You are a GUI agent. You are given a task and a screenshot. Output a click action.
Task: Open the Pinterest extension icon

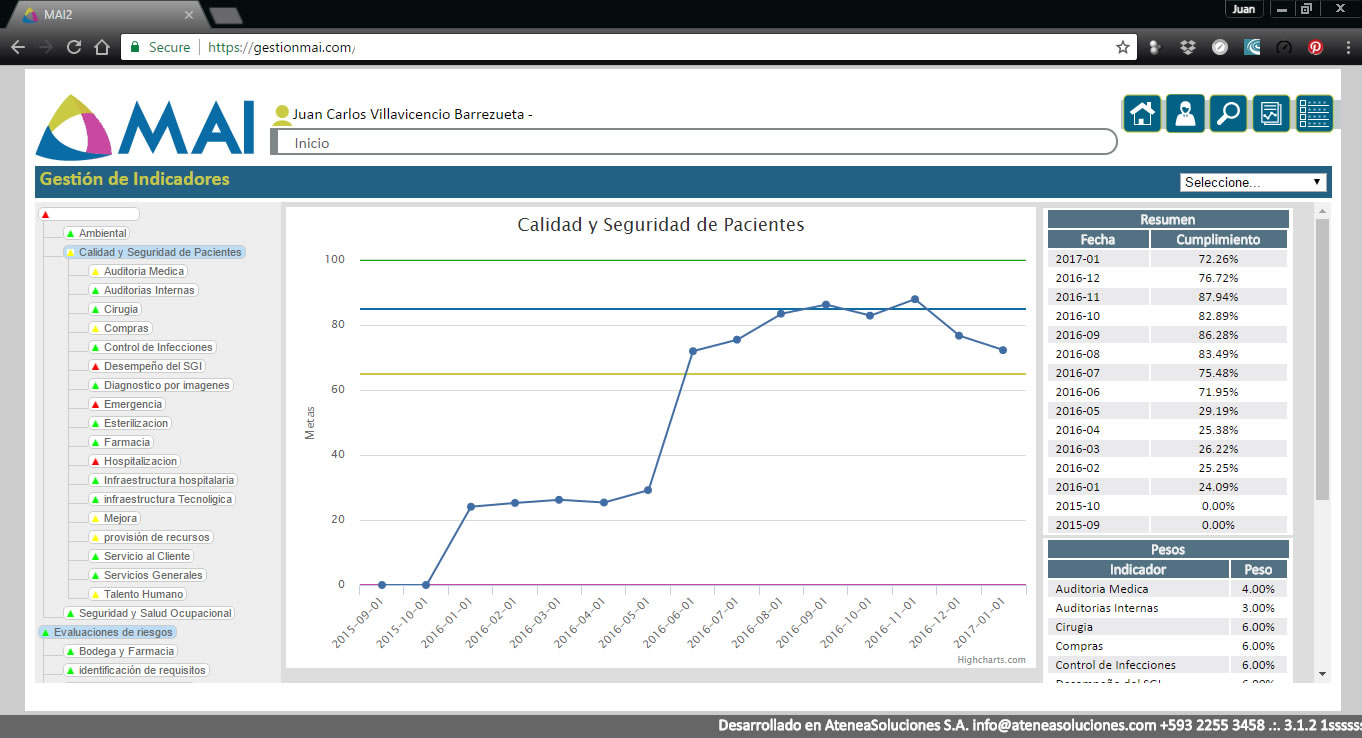click(1316, 47)
